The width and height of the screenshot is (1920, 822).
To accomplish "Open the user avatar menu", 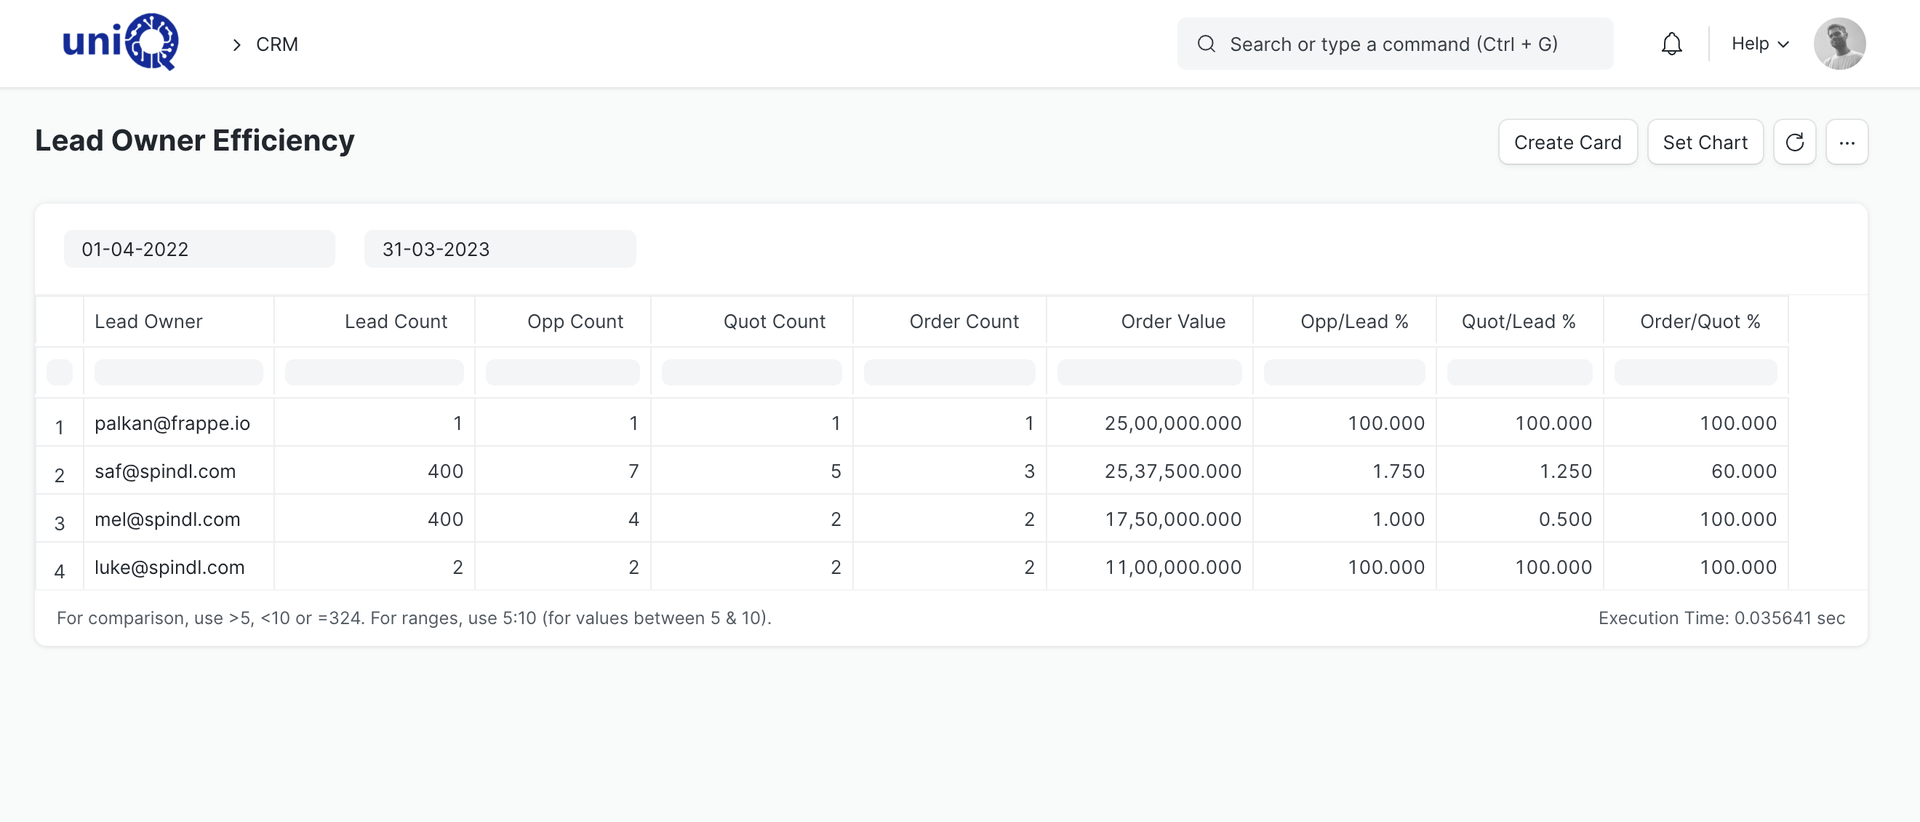I will click(1839, 44).
